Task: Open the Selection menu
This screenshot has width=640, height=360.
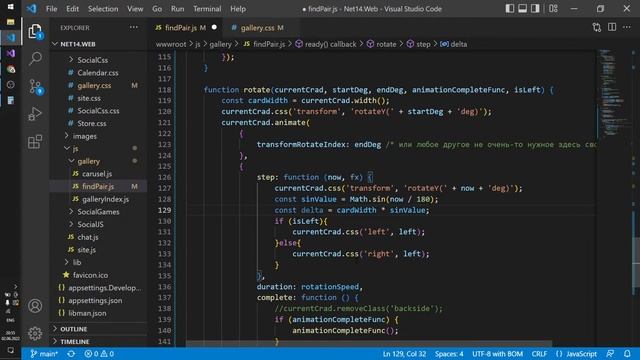Action: [x=103, y=9]
